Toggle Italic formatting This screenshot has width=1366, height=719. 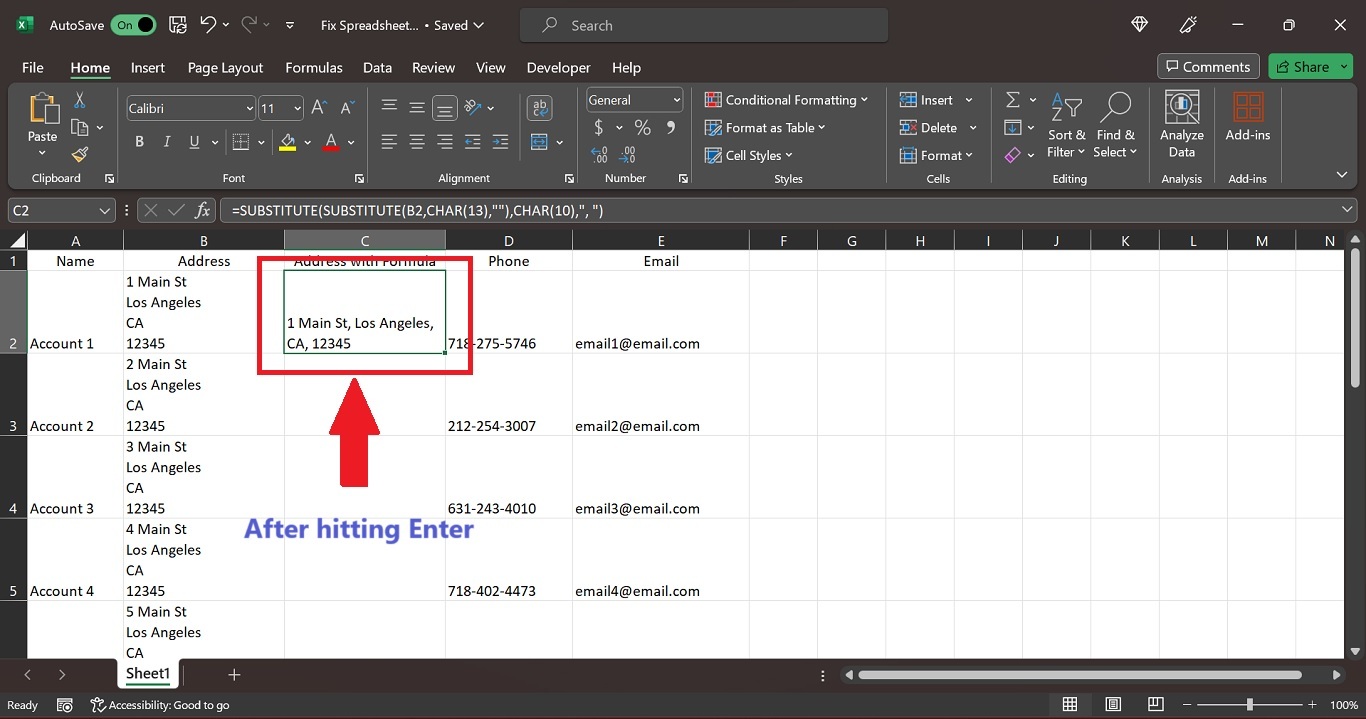click(x=167, y=142)
